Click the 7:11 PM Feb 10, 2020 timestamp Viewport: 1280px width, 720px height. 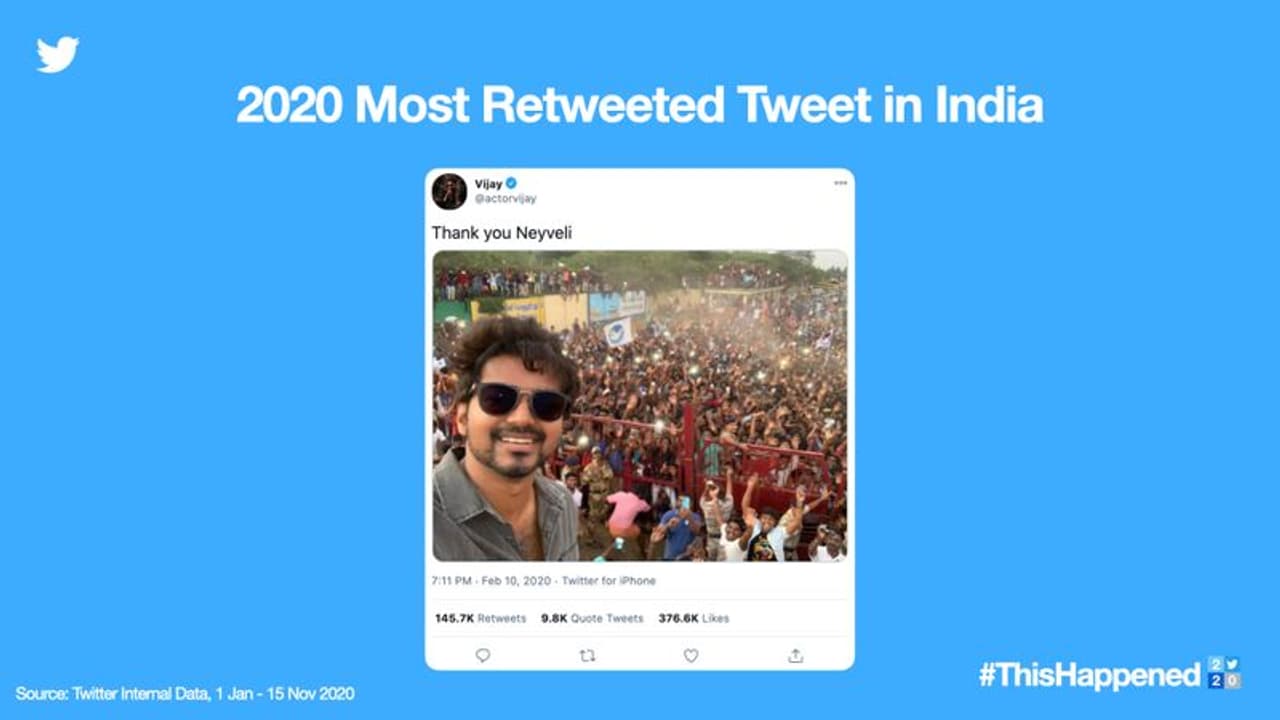491,581
